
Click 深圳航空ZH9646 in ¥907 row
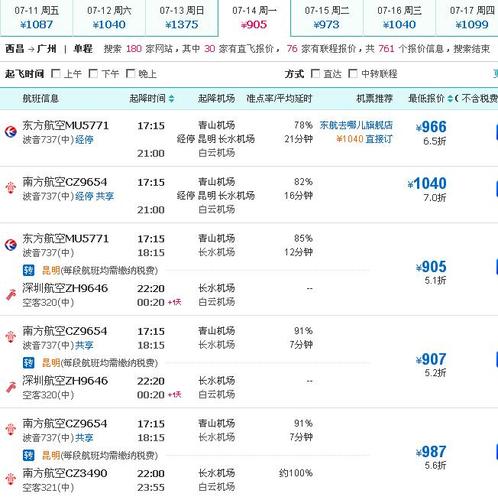(x=65, y=381)
